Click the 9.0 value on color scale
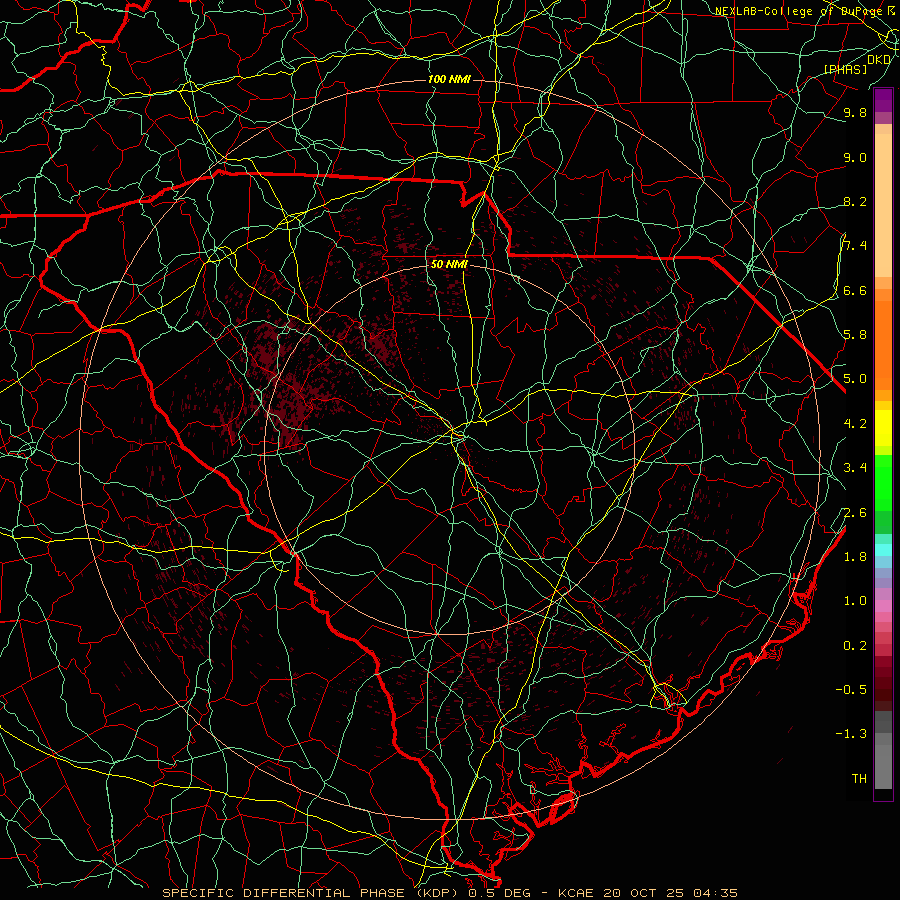900x900 pixels. (855, 157)
